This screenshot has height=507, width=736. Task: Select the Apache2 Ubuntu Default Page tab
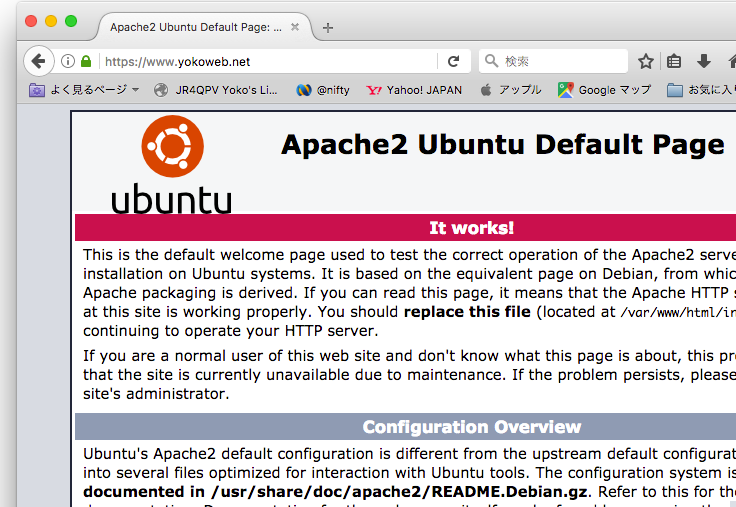pyautogui.click(x=204, y=27)
